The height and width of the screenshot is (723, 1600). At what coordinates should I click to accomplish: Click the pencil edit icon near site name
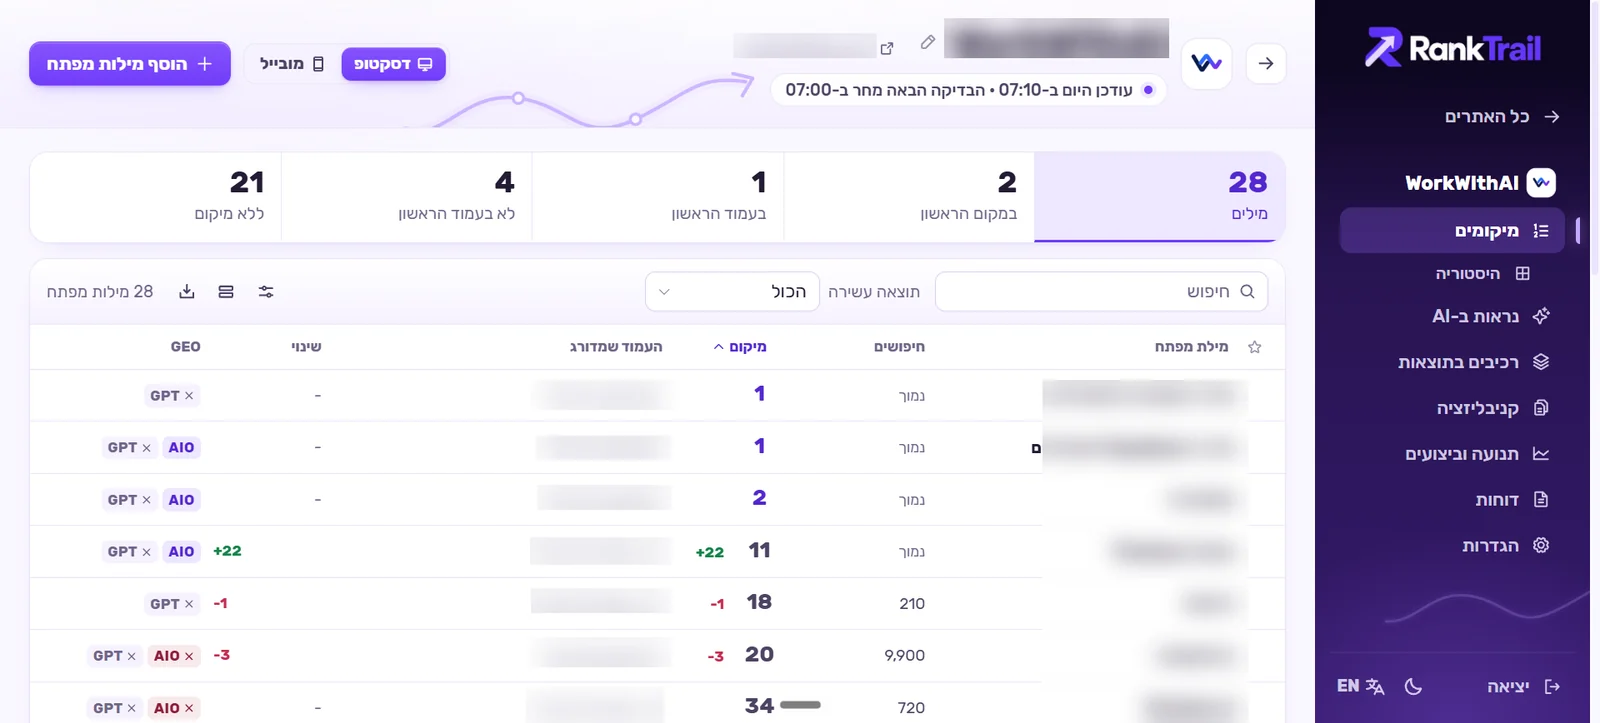pyautogui.click(x=928, y=42)
